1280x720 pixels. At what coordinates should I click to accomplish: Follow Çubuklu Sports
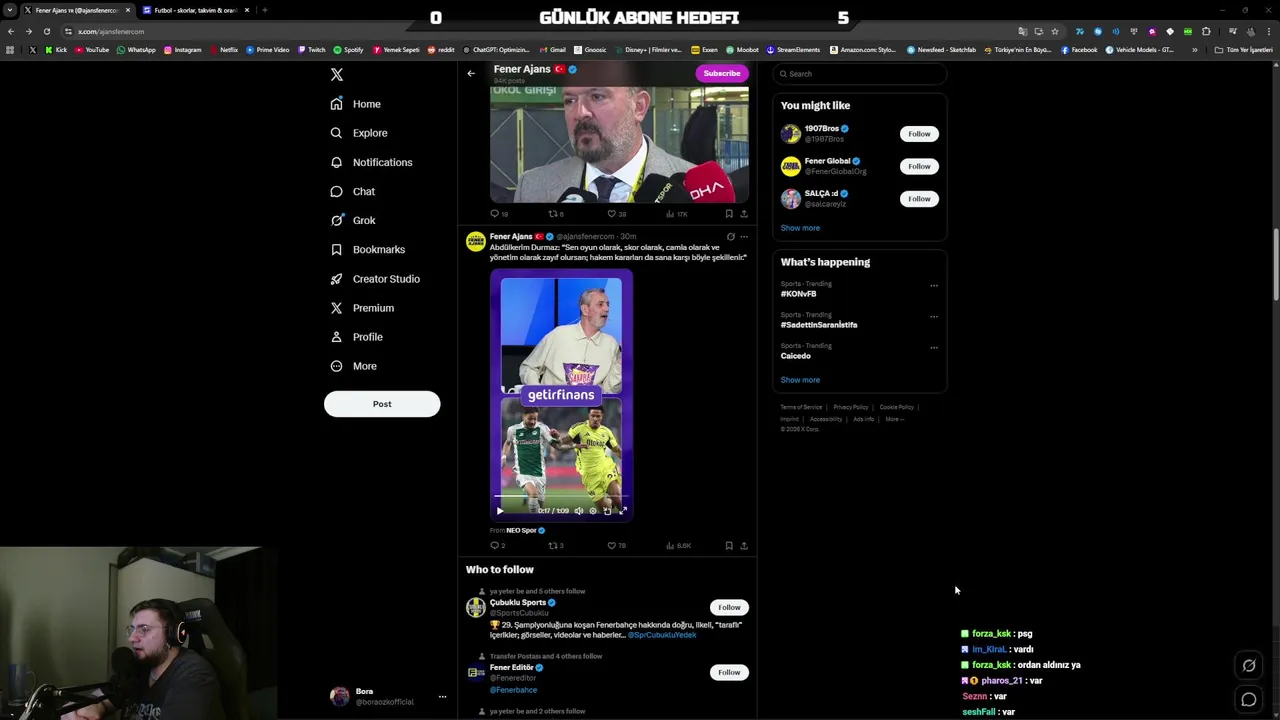pos(729,608)
